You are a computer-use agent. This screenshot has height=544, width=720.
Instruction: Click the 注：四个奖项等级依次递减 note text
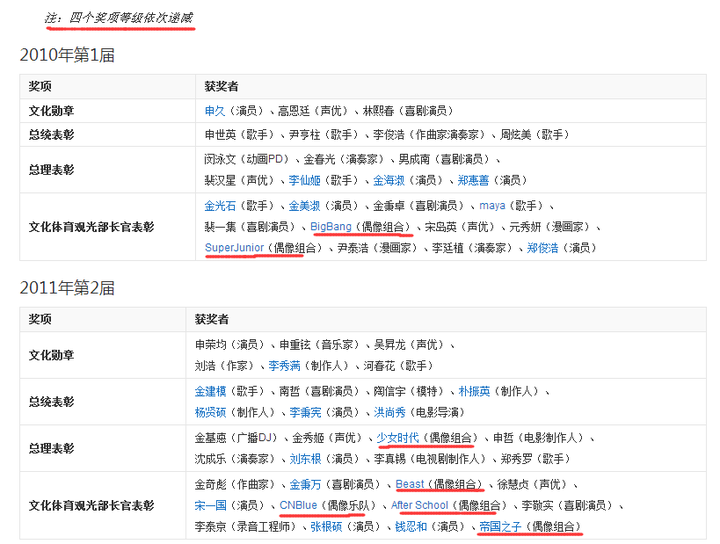click(119, 18)
